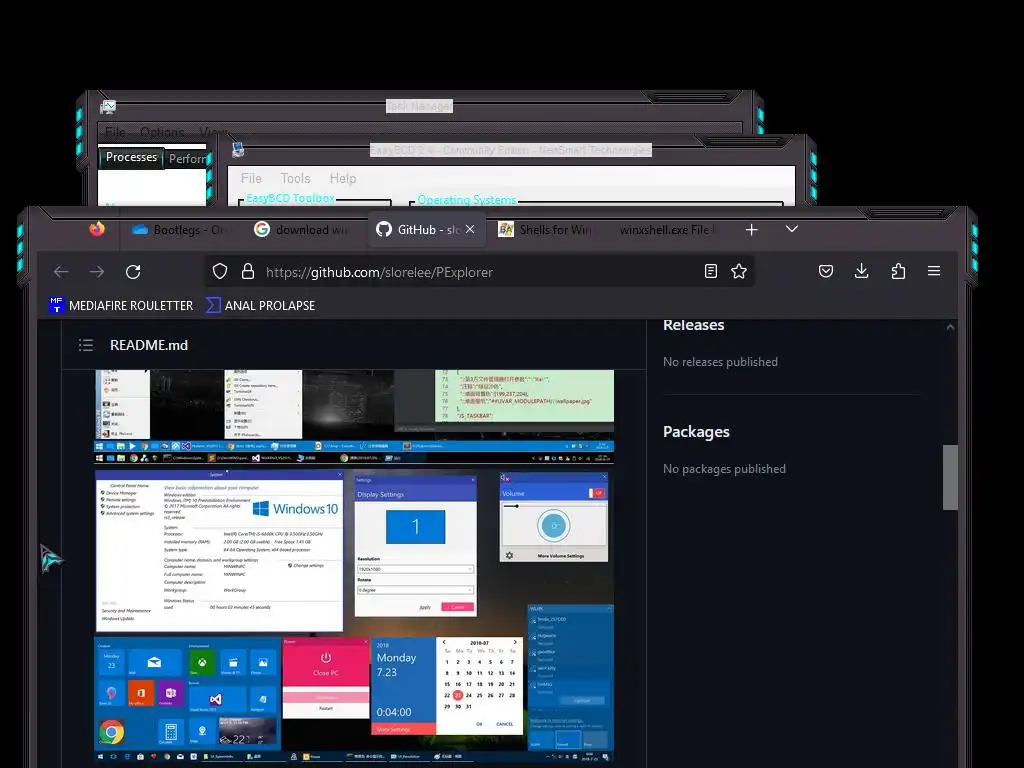This screenshot has height=768, width=1024.
Task: Expand the list all tabs chevron
Action: coord(792,229)
